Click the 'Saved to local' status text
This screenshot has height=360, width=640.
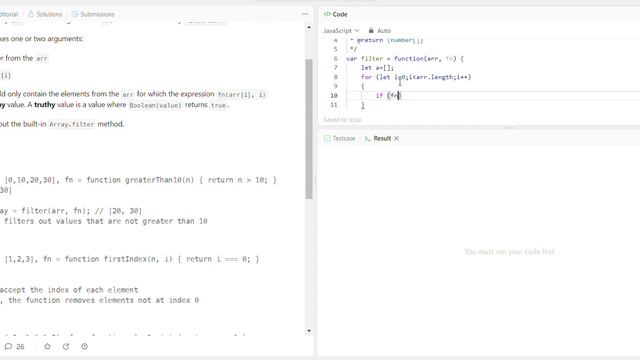[342, 120]
